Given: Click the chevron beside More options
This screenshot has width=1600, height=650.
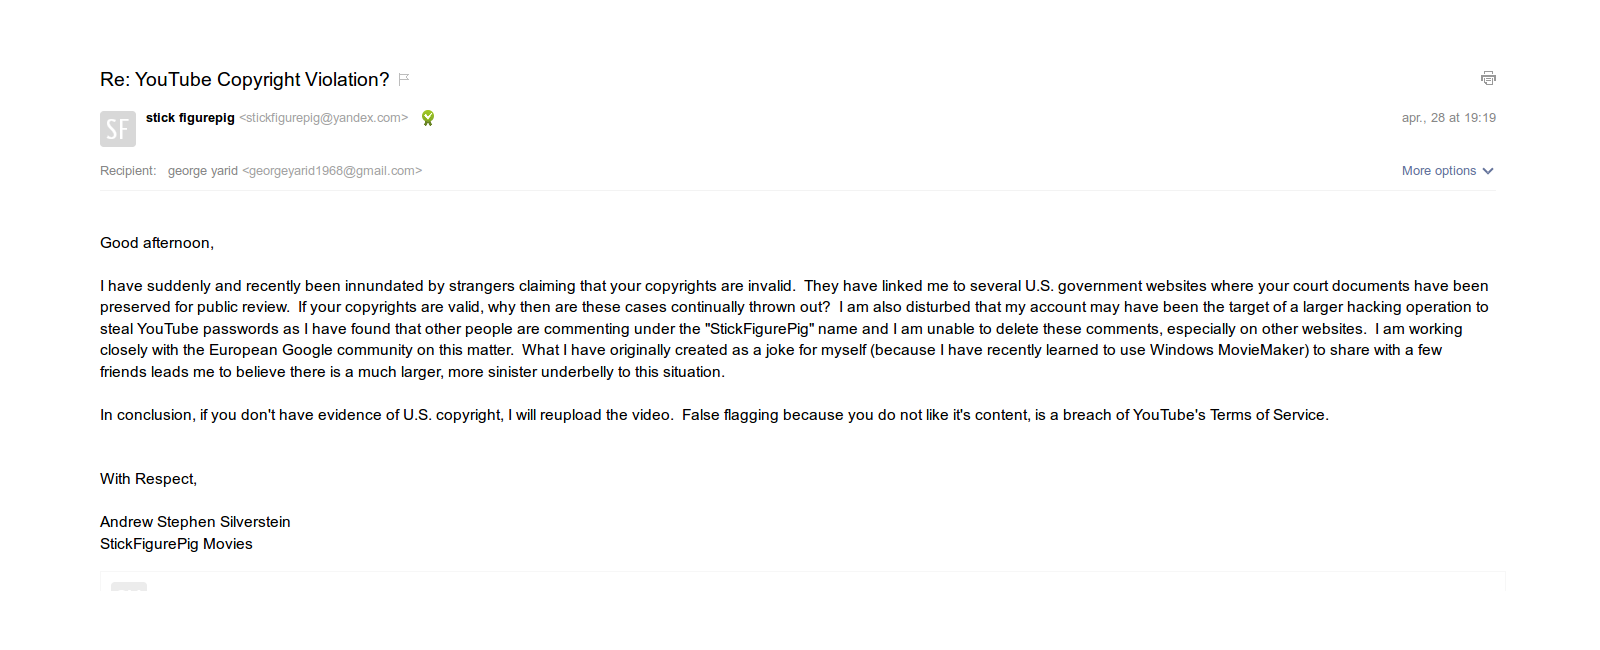Looking at the screenshot, I should pyautogui.click(x=1488, y=171).
